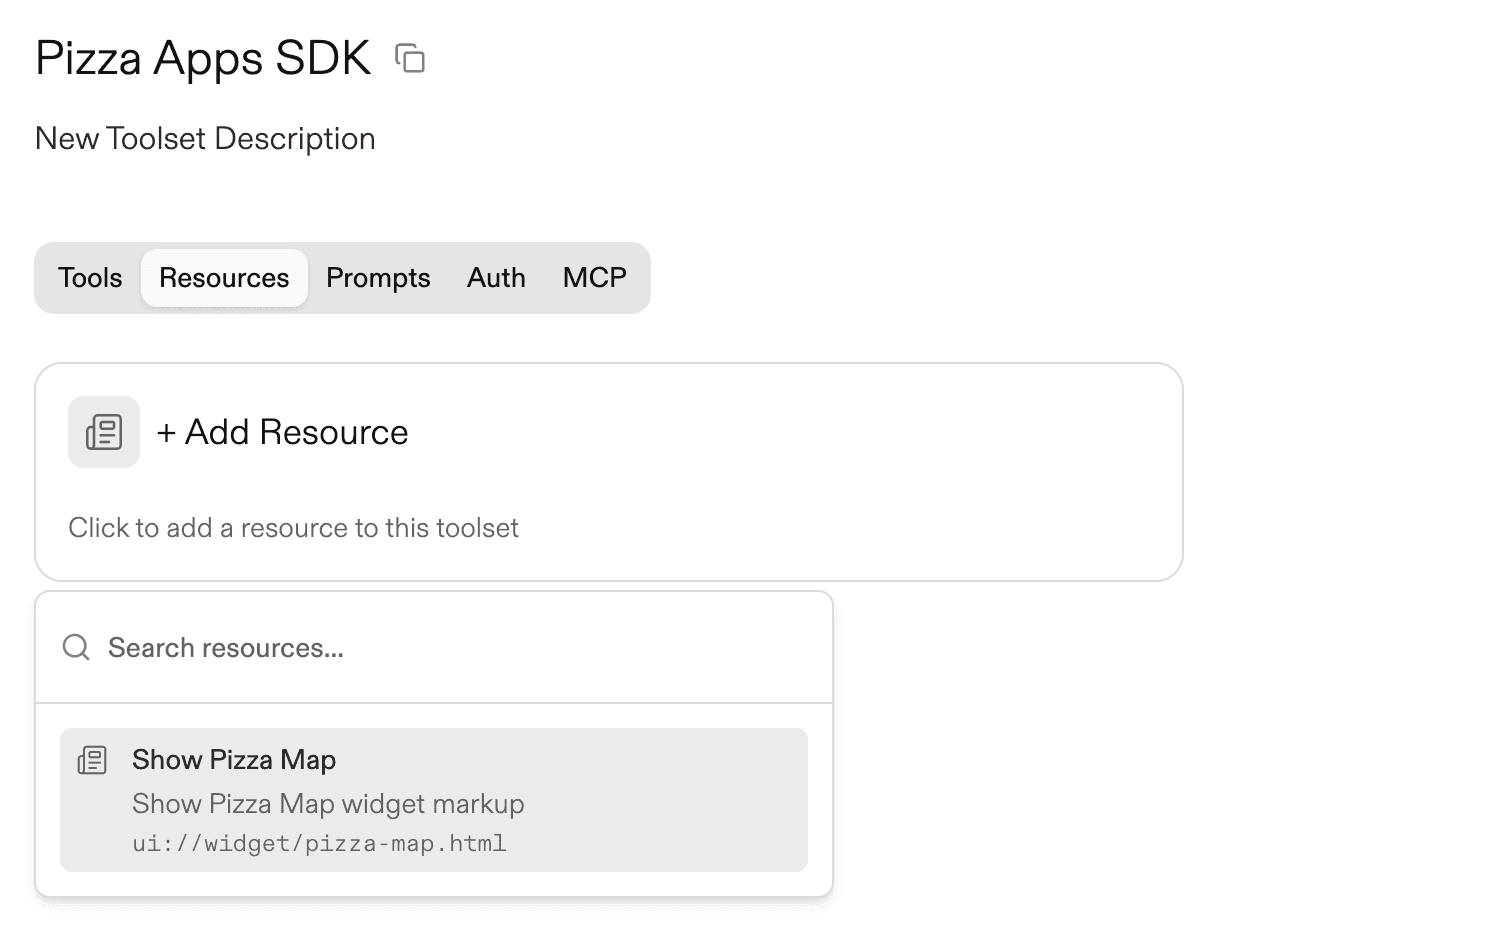Screen dimensions: 1496x942
Task: Open the Prompts tab
Action: pyautogui.click(x=378, y=278)
